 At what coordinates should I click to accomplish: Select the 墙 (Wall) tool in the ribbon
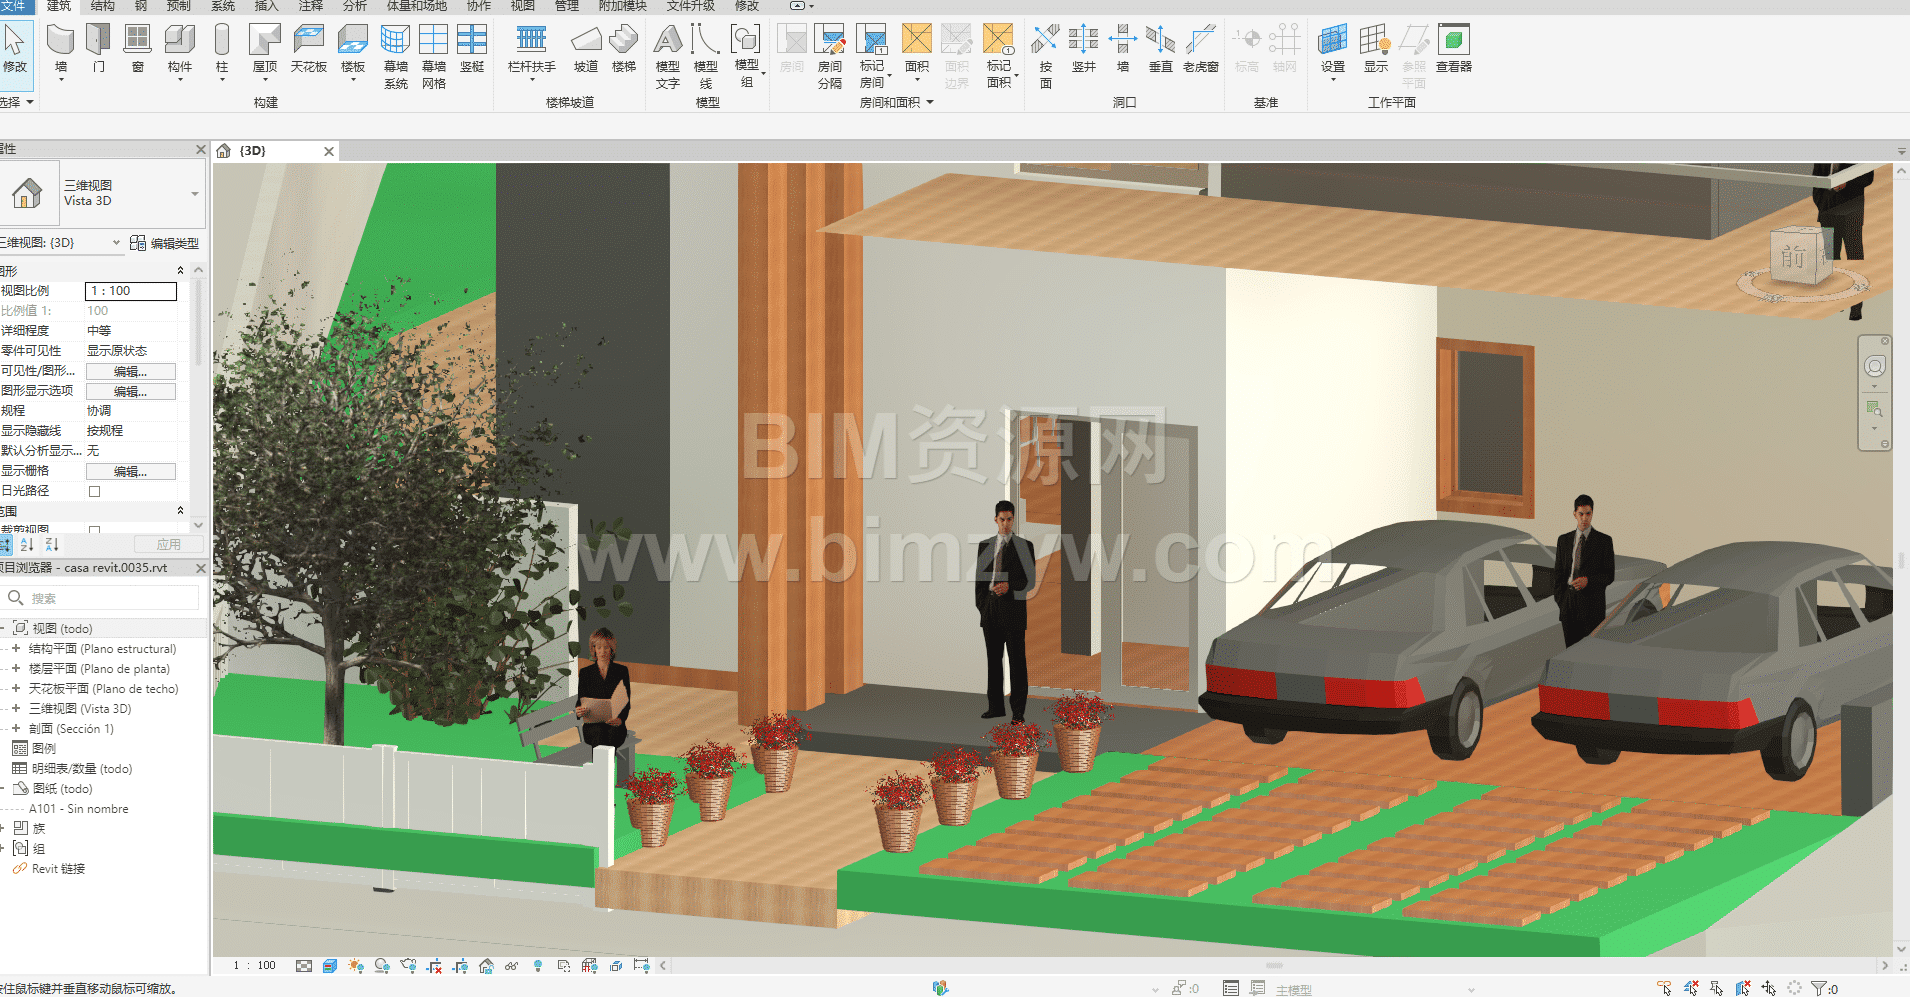click(60, 48)
